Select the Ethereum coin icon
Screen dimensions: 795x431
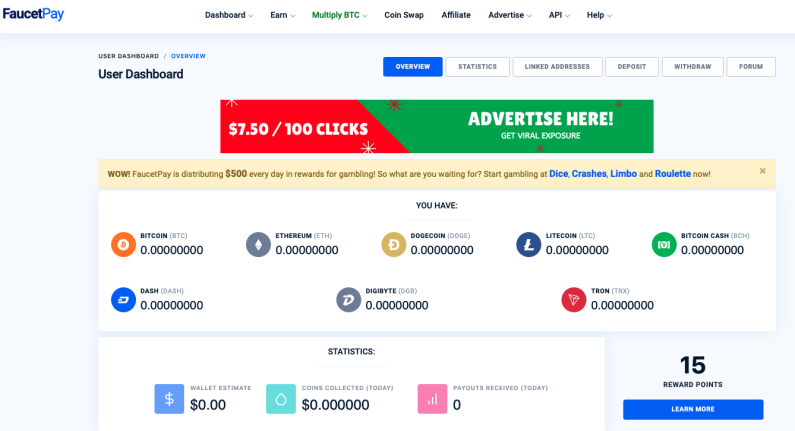(259, 244)
